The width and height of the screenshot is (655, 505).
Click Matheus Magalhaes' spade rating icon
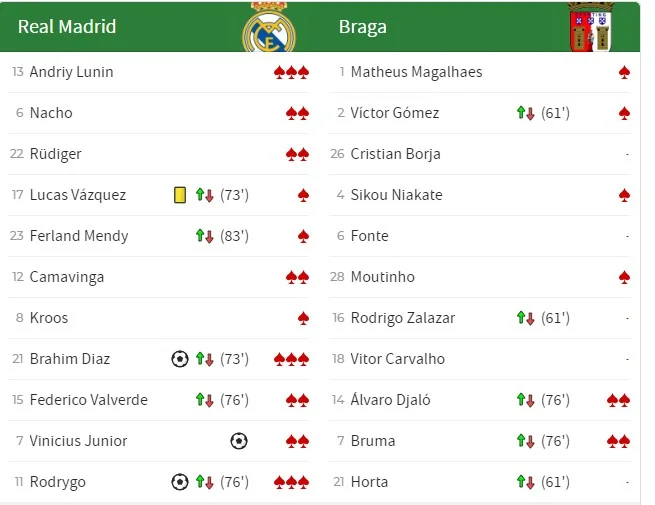624,72
